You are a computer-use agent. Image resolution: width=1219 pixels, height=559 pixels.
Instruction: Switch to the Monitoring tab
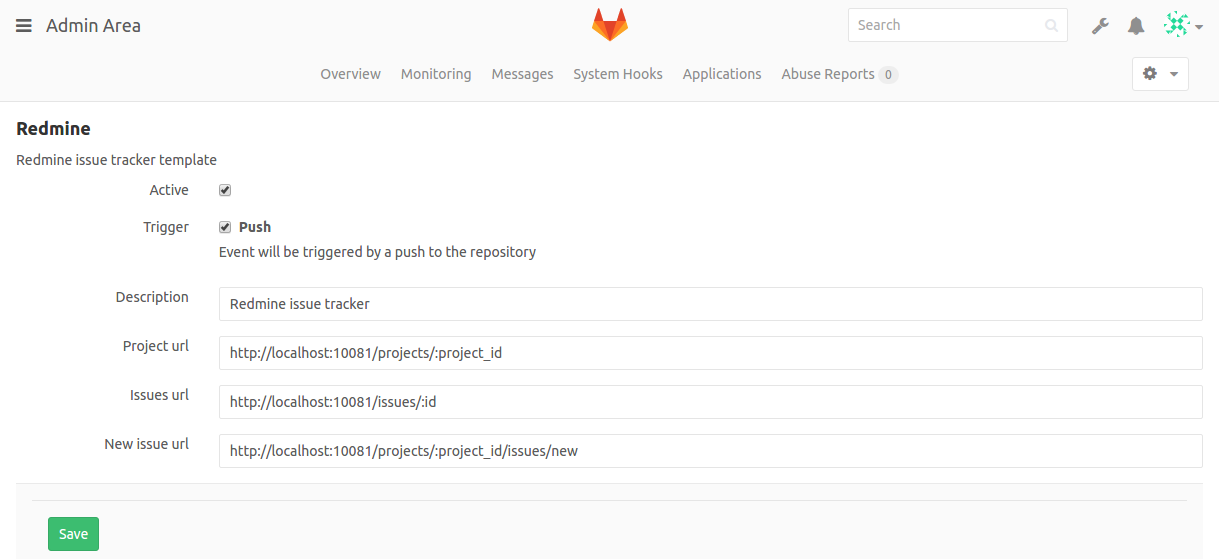436,74
